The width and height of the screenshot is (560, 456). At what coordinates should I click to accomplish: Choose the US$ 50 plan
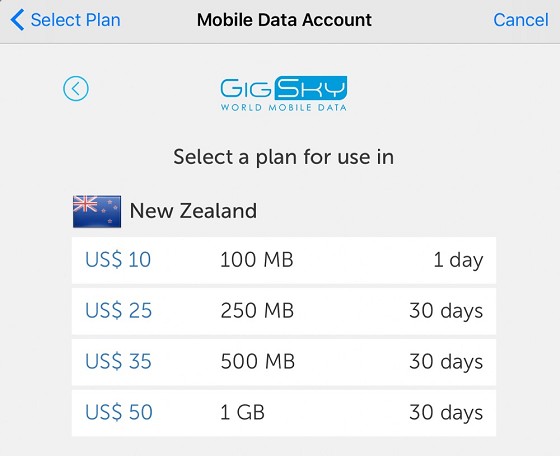[284, 413]
